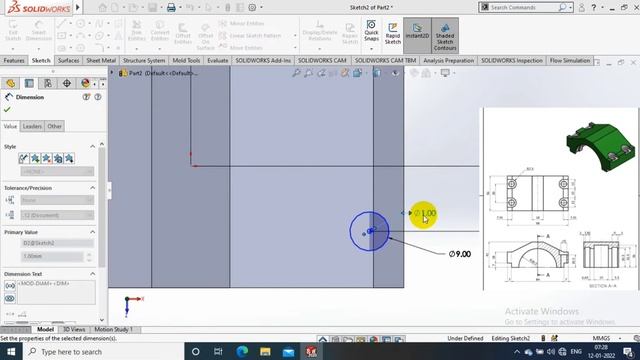Viewport: 640px width, 360px height.
Task: Click the primary value 1.00mm field
Action: [x=52, y=256]
